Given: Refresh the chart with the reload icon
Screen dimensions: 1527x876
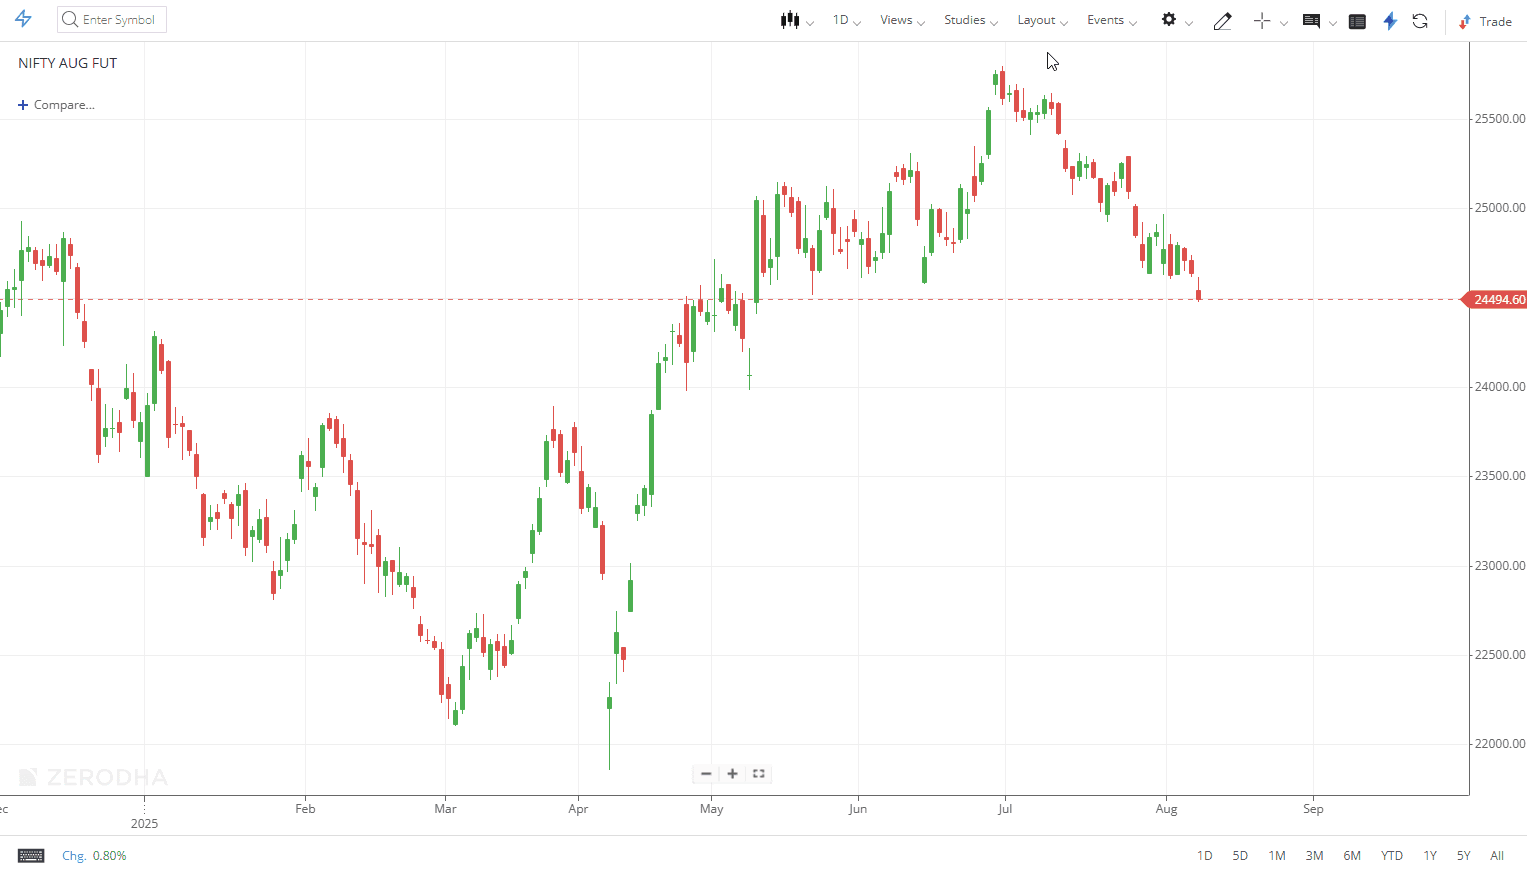Looking at the screenshot, I should coord(1420,21).
